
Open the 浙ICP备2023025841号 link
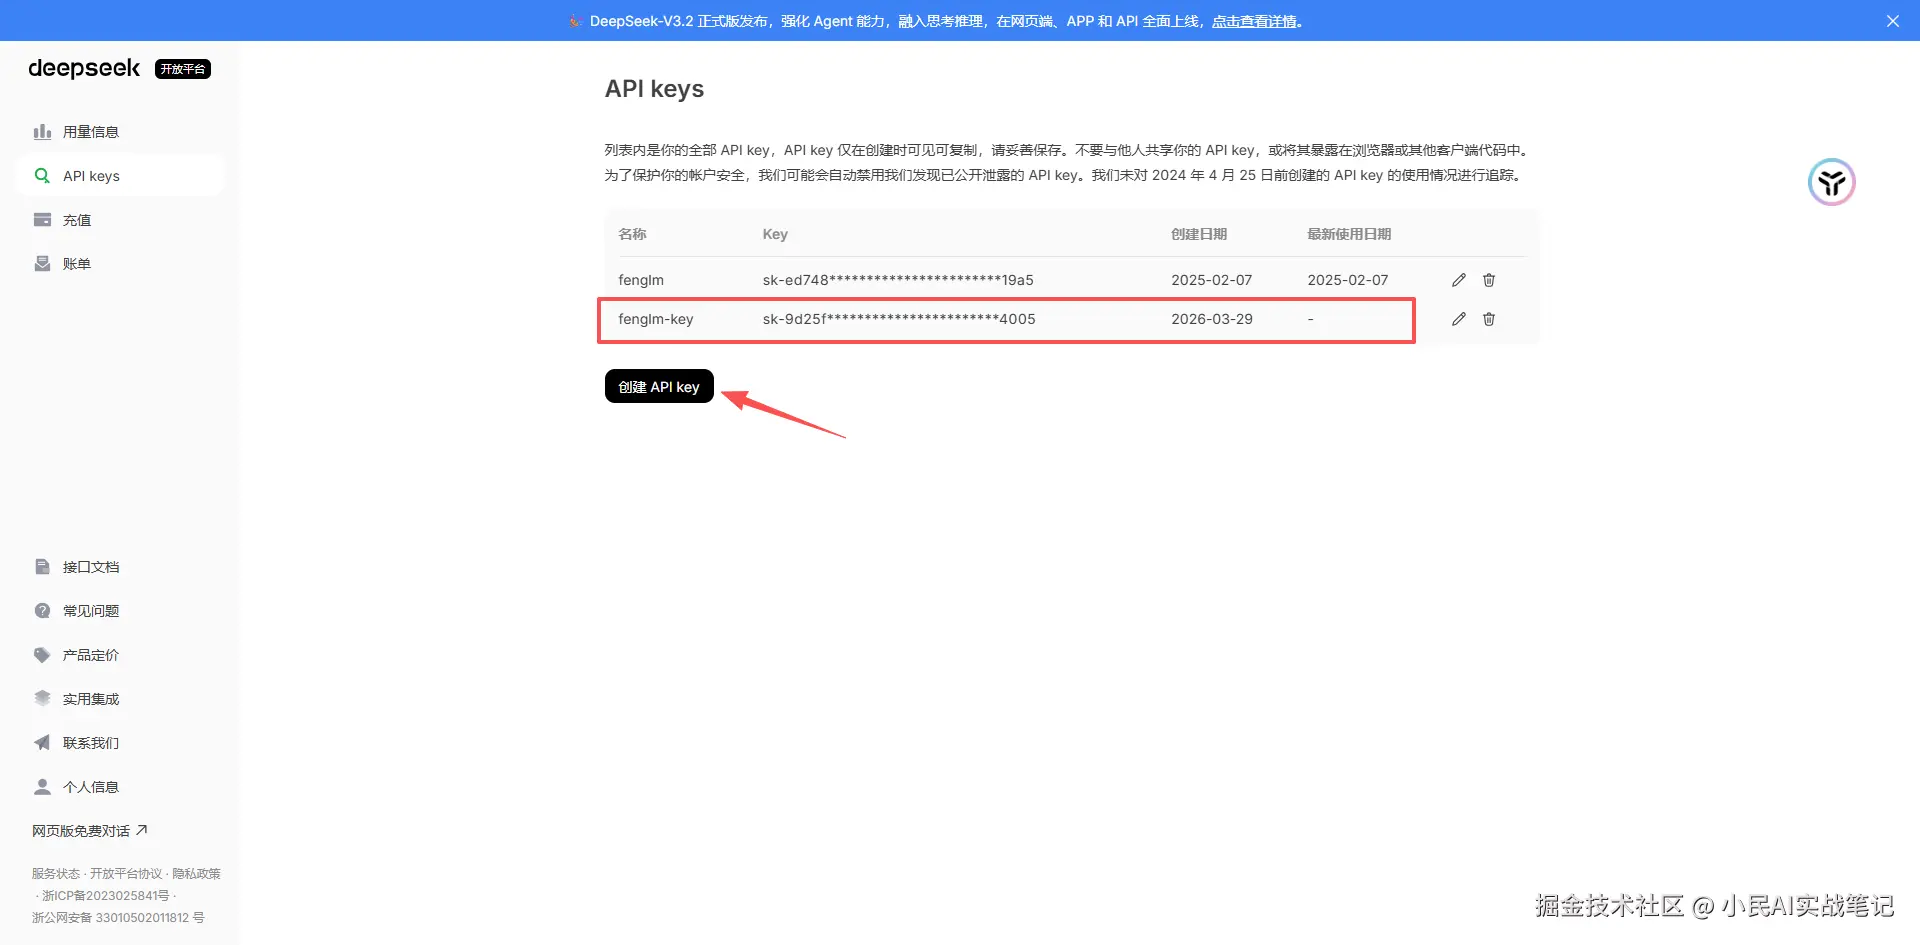(106, 896)
